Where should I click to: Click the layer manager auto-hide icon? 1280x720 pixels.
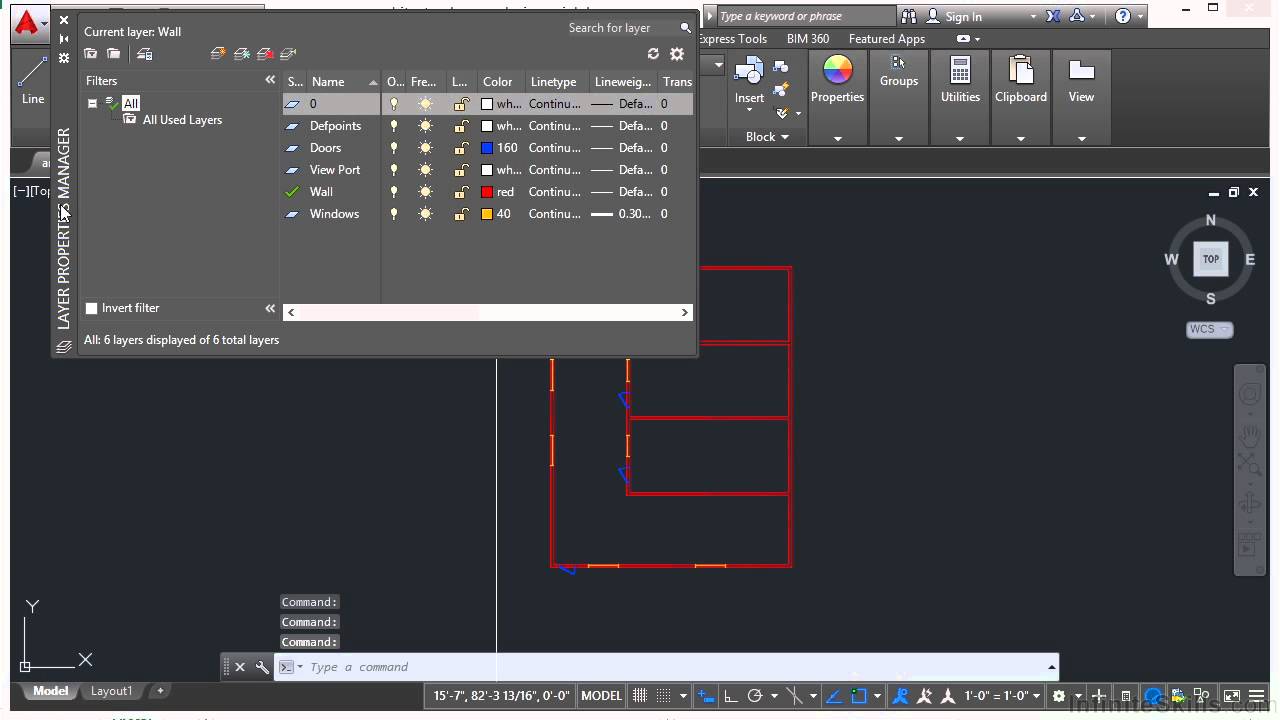(64, 39)
